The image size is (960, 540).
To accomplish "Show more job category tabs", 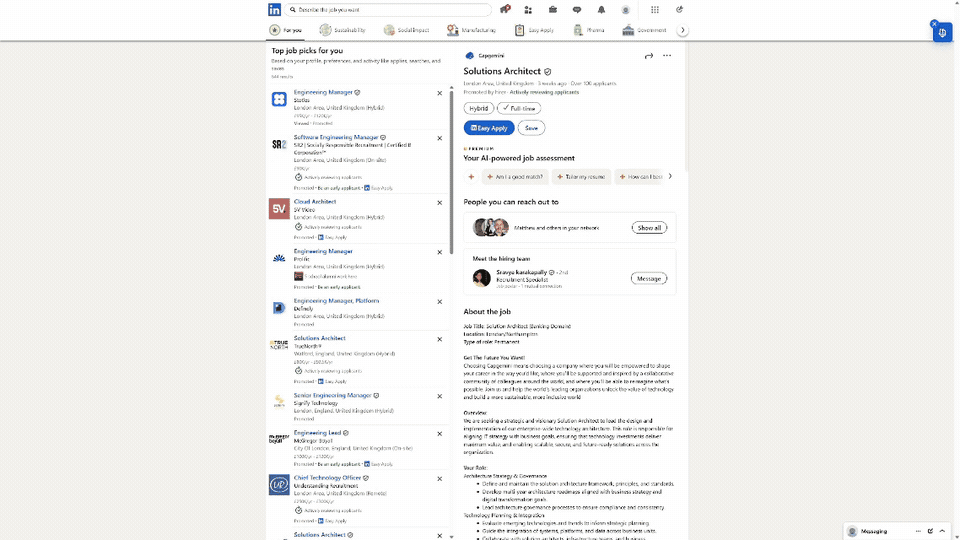I will click(x=683, y=30).
